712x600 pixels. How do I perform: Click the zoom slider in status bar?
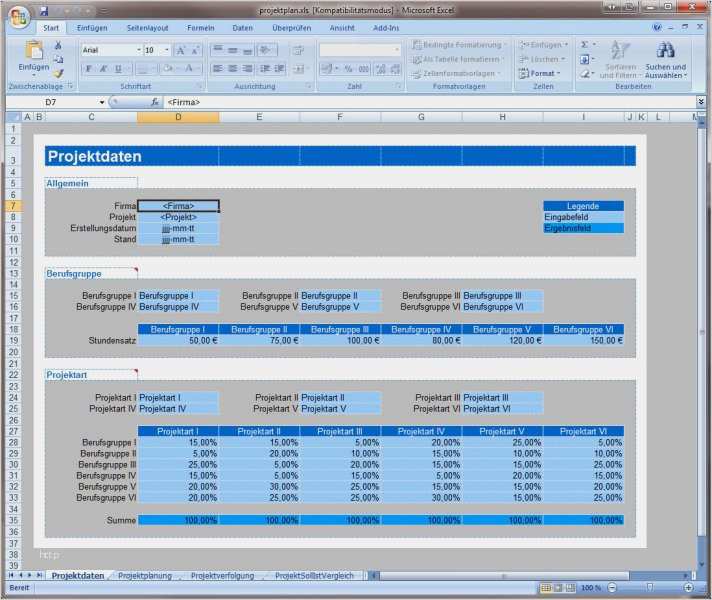[649, 588]
